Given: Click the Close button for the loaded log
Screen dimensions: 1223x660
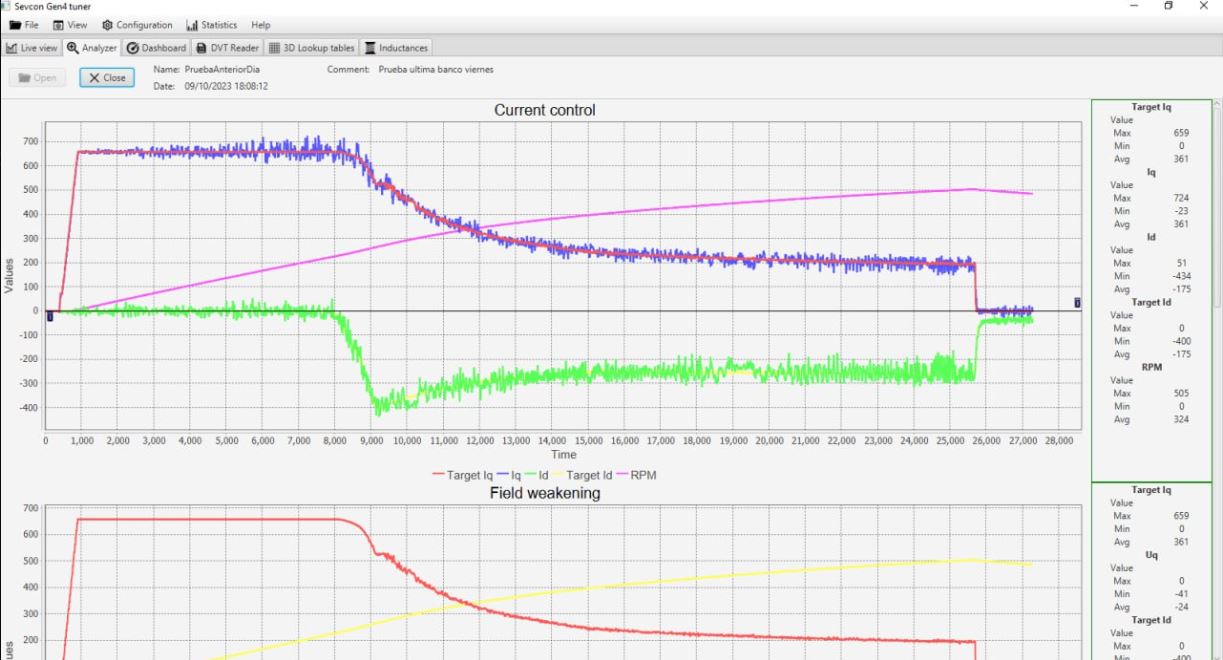Looking at the screenshot, I should point(106,78).
